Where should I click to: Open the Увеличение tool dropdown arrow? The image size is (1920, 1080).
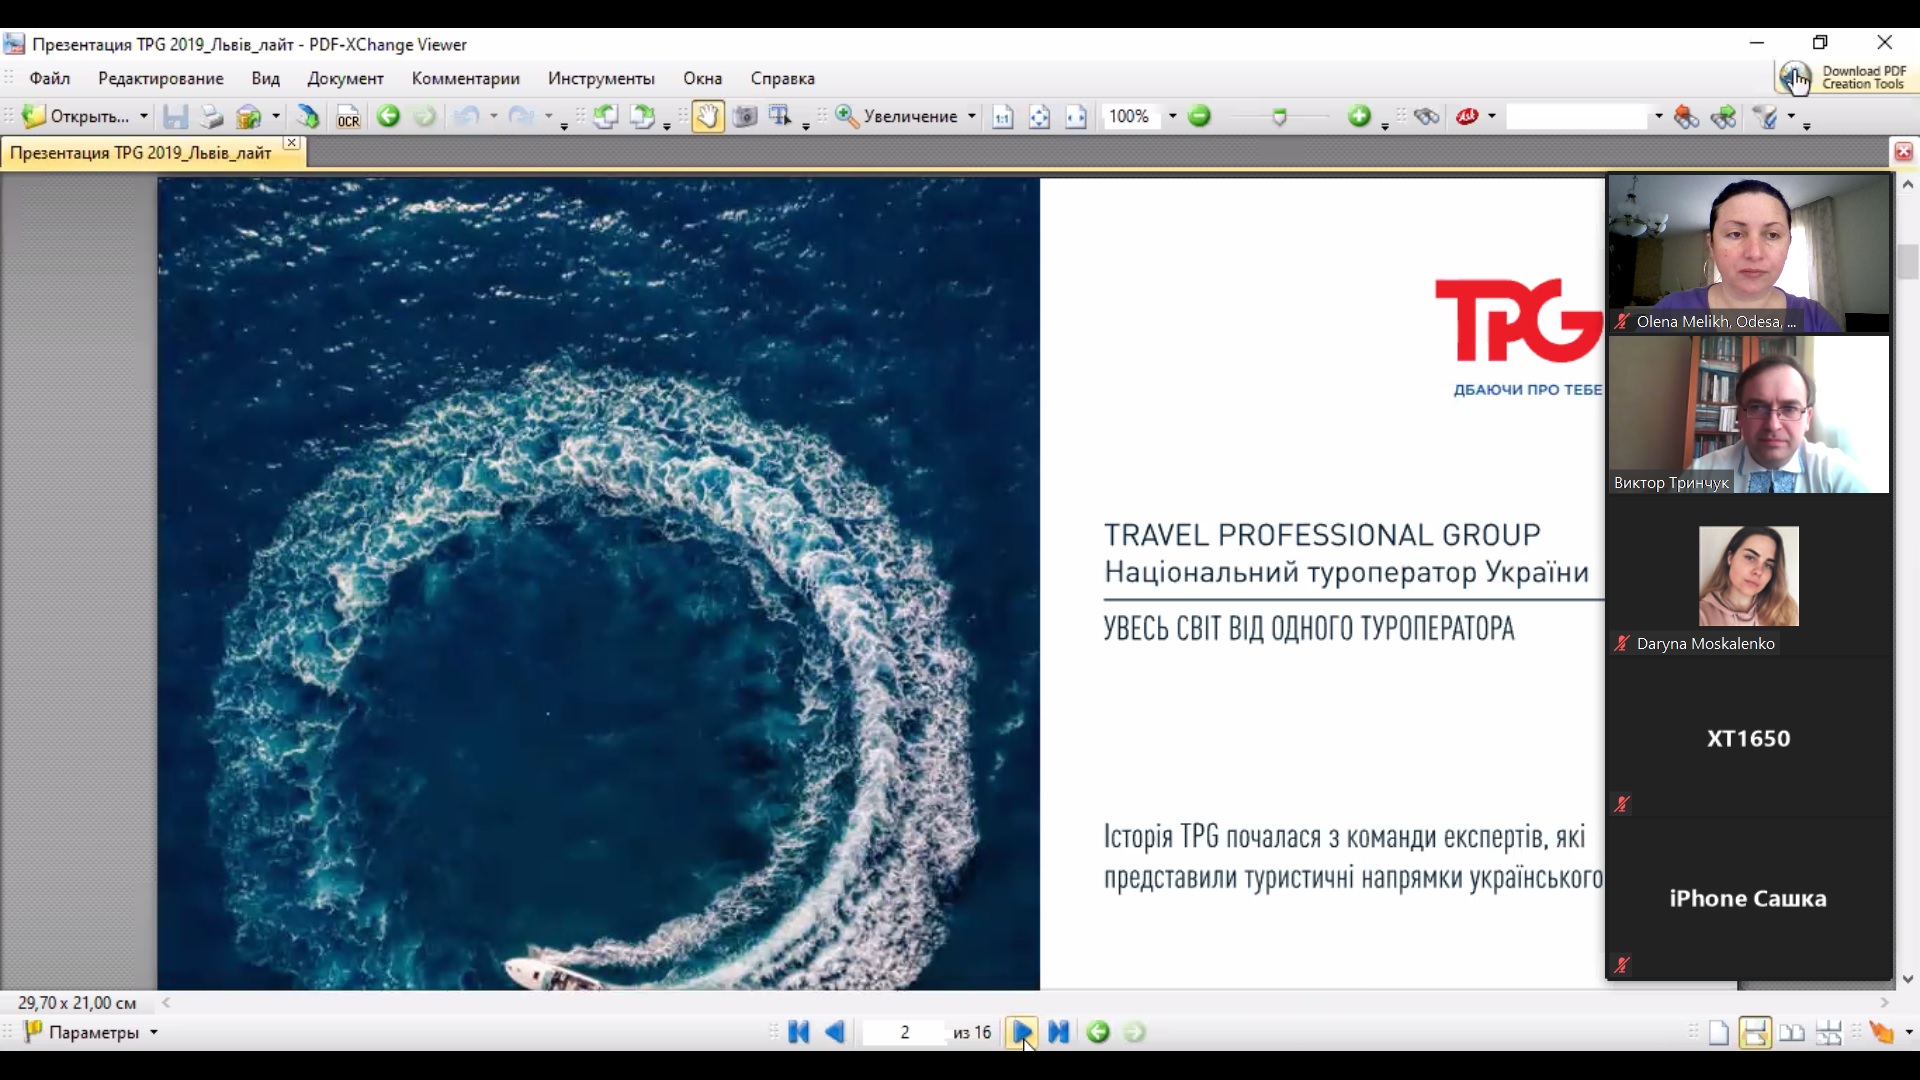pos(971,116)
